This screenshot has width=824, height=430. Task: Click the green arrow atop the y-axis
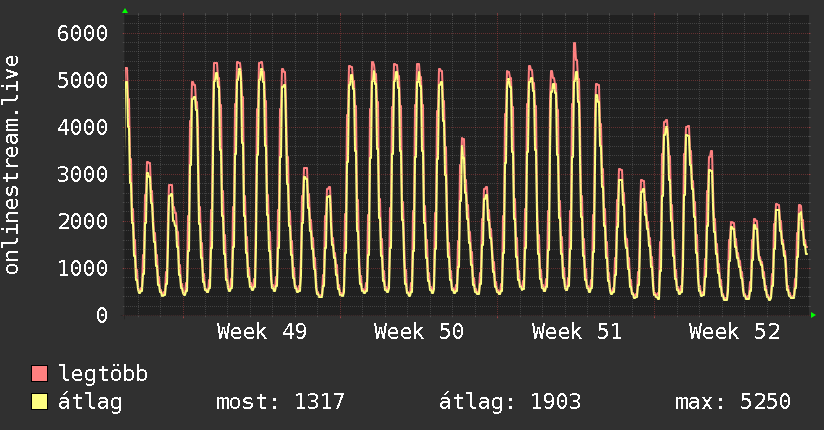point(124,11)
